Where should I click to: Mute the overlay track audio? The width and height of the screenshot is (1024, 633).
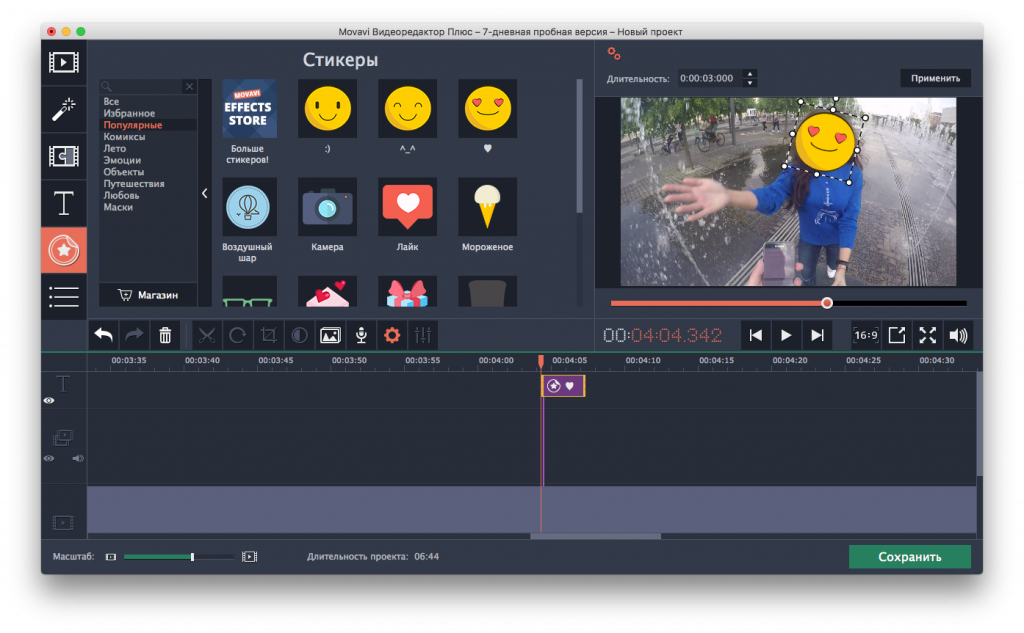coord(78,458)
